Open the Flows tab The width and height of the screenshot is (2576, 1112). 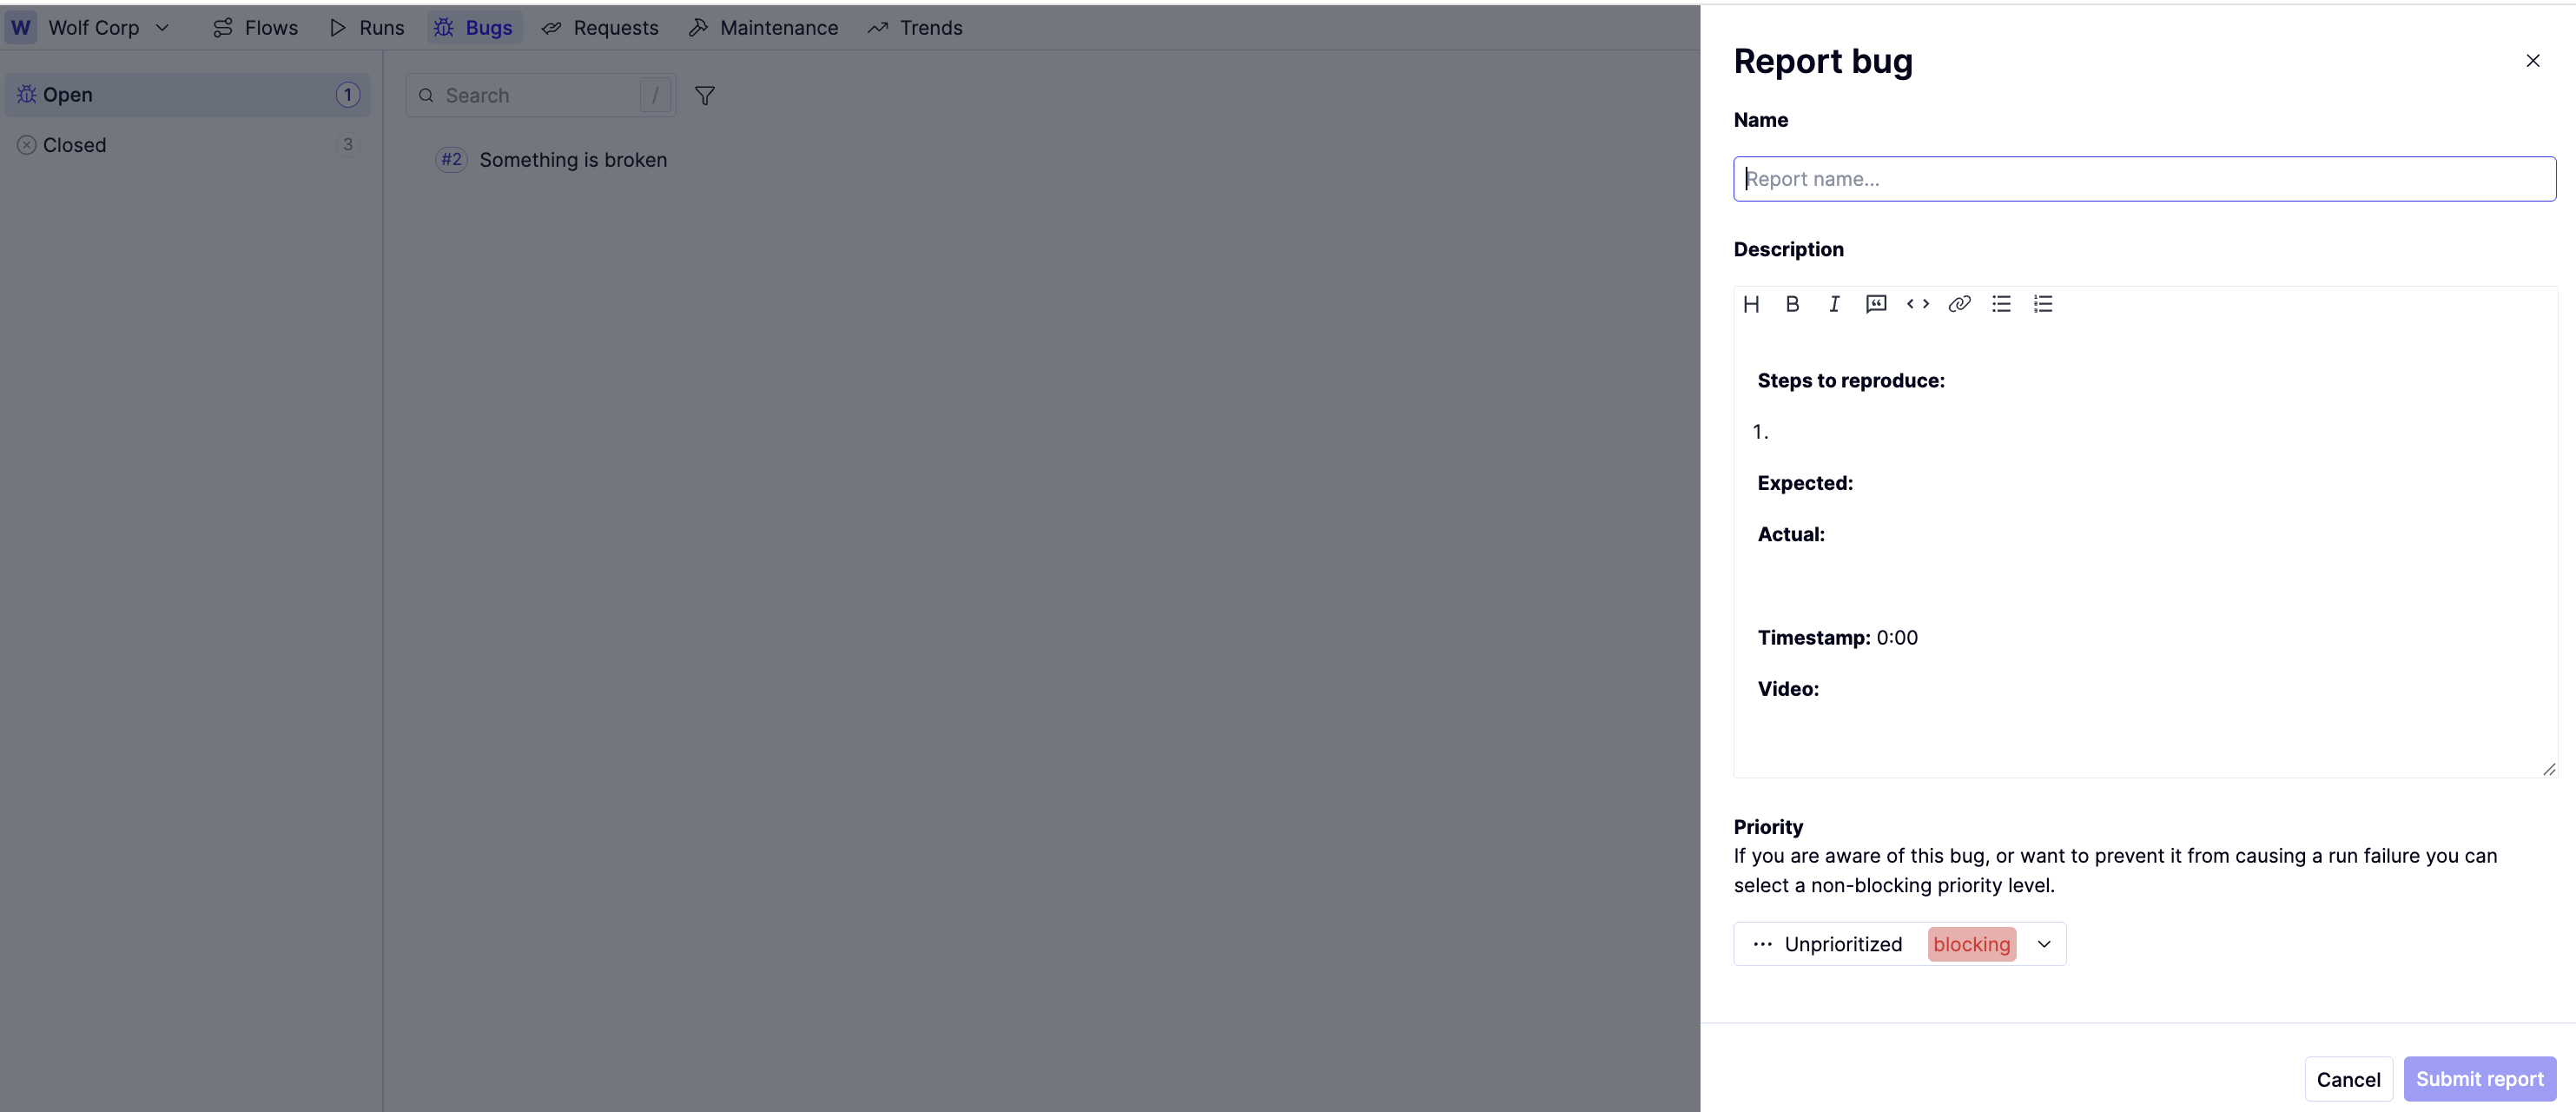(256, 28)
